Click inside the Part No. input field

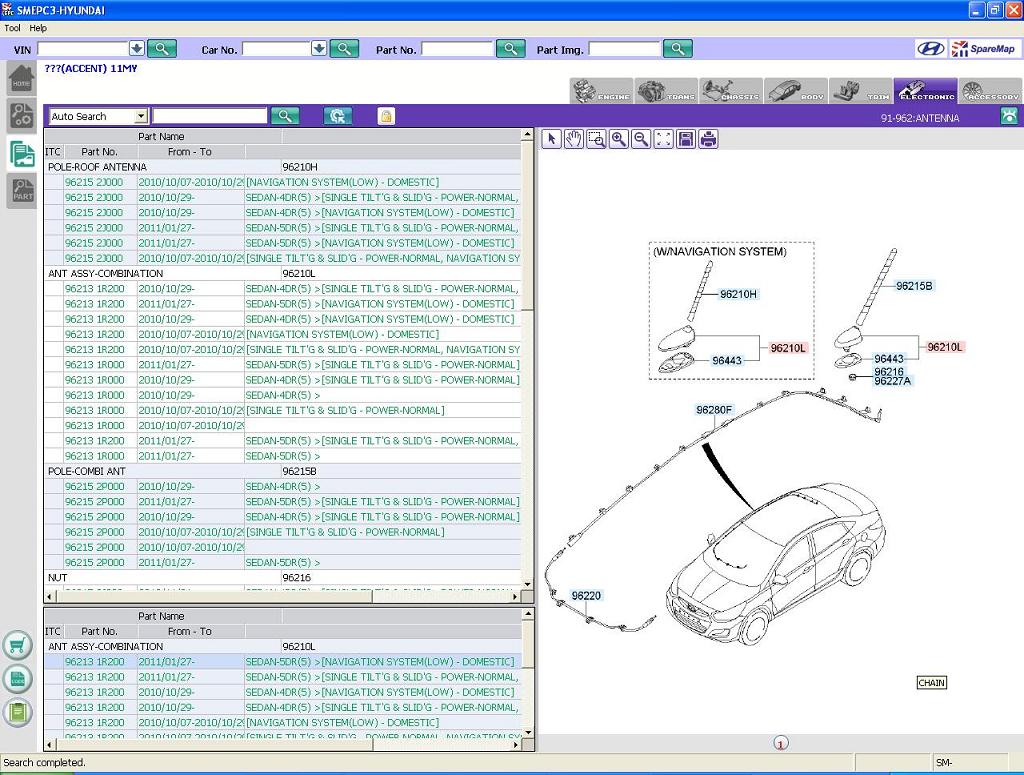point(457,49)
